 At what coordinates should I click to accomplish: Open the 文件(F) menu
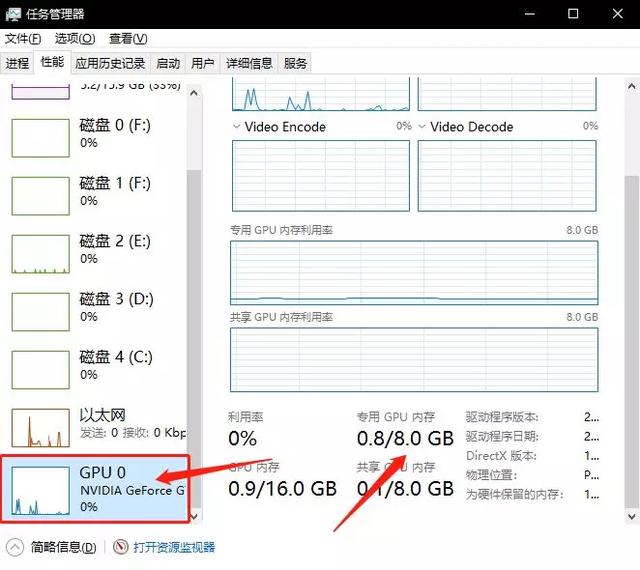point(23,39)
